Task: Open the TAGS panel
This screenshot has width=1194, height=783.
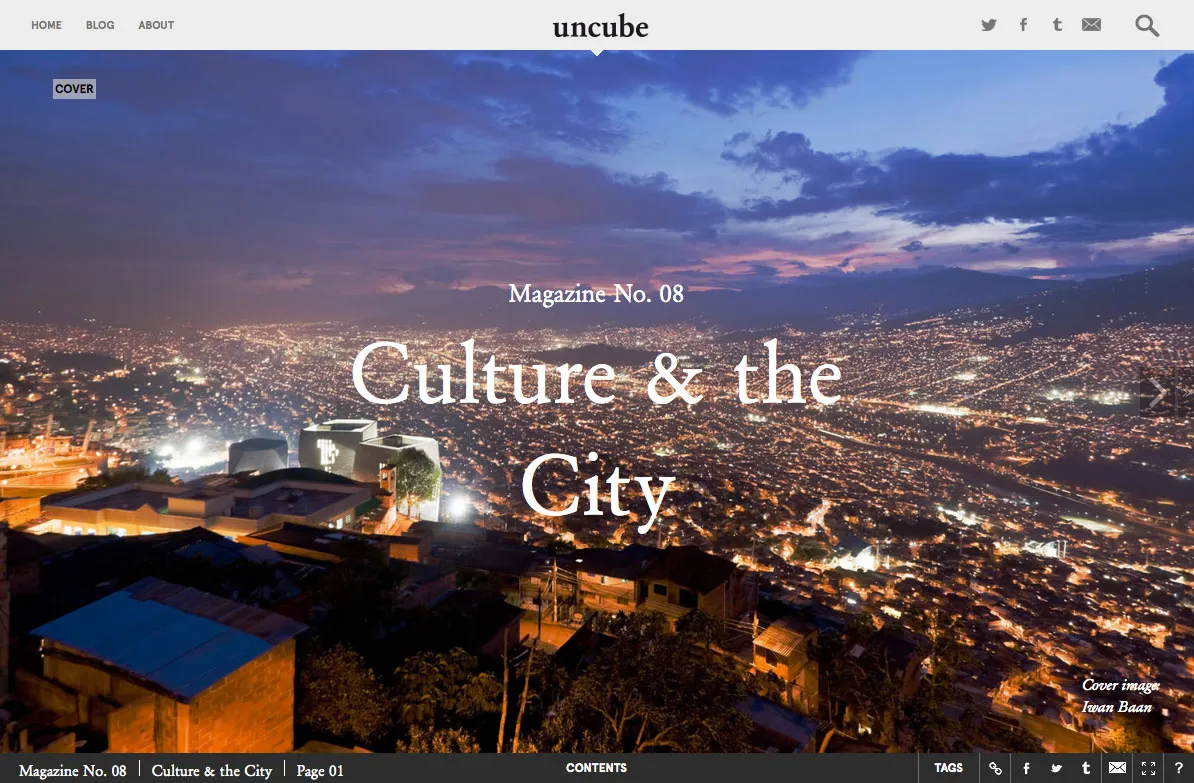Action: (x=949, y=768)
